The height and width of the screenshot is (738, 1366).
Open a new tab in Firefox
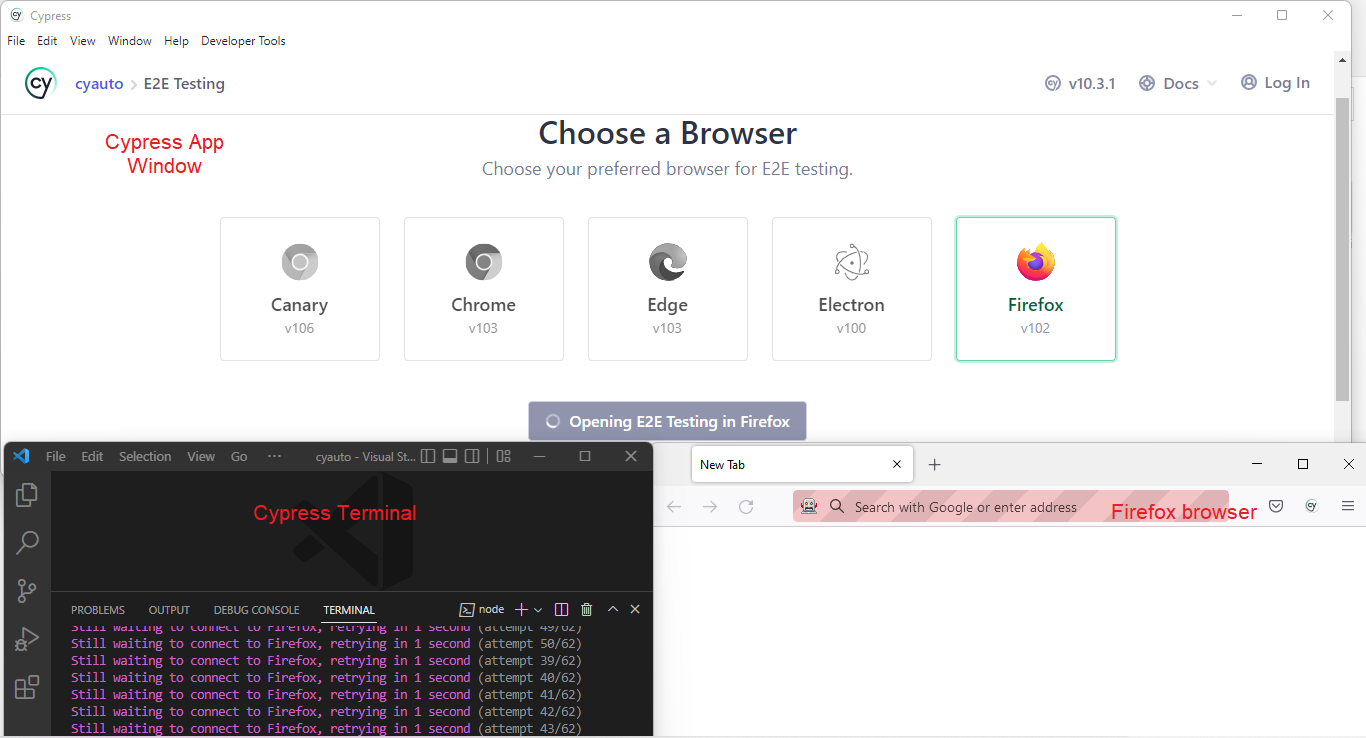tap(934, 464)
